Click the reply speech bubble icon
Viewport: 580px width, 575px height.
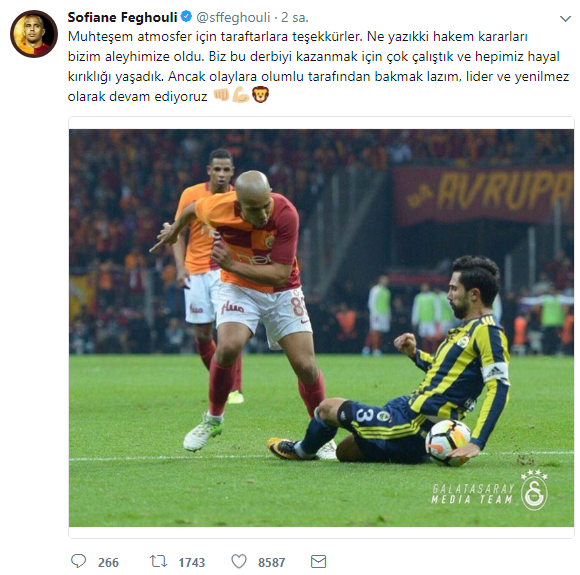tap(78, 561)
